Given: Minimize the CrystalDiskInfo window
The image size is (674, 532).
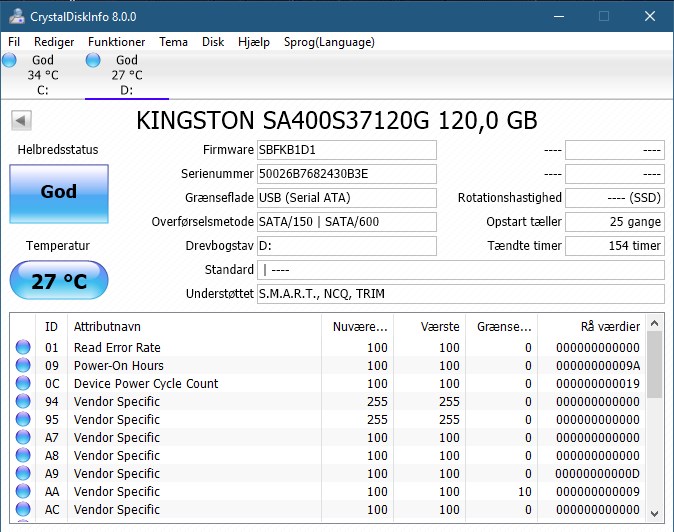Looking at the screenshot, I should (559, 16).
